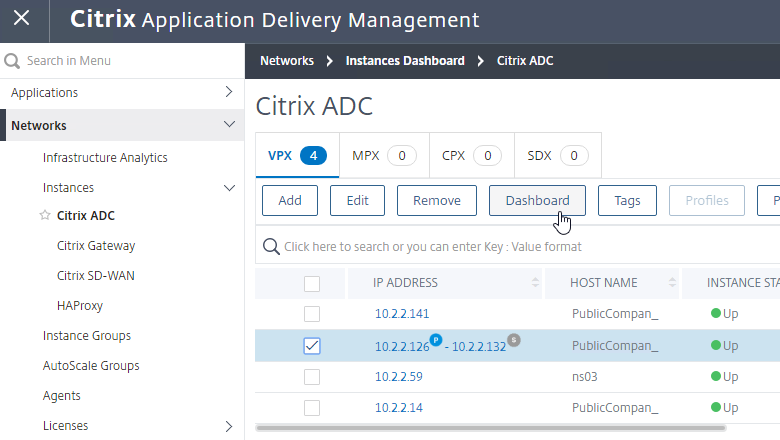Click the horizontal scrollbar below the table
780x440 pixels.
[491, 428]
